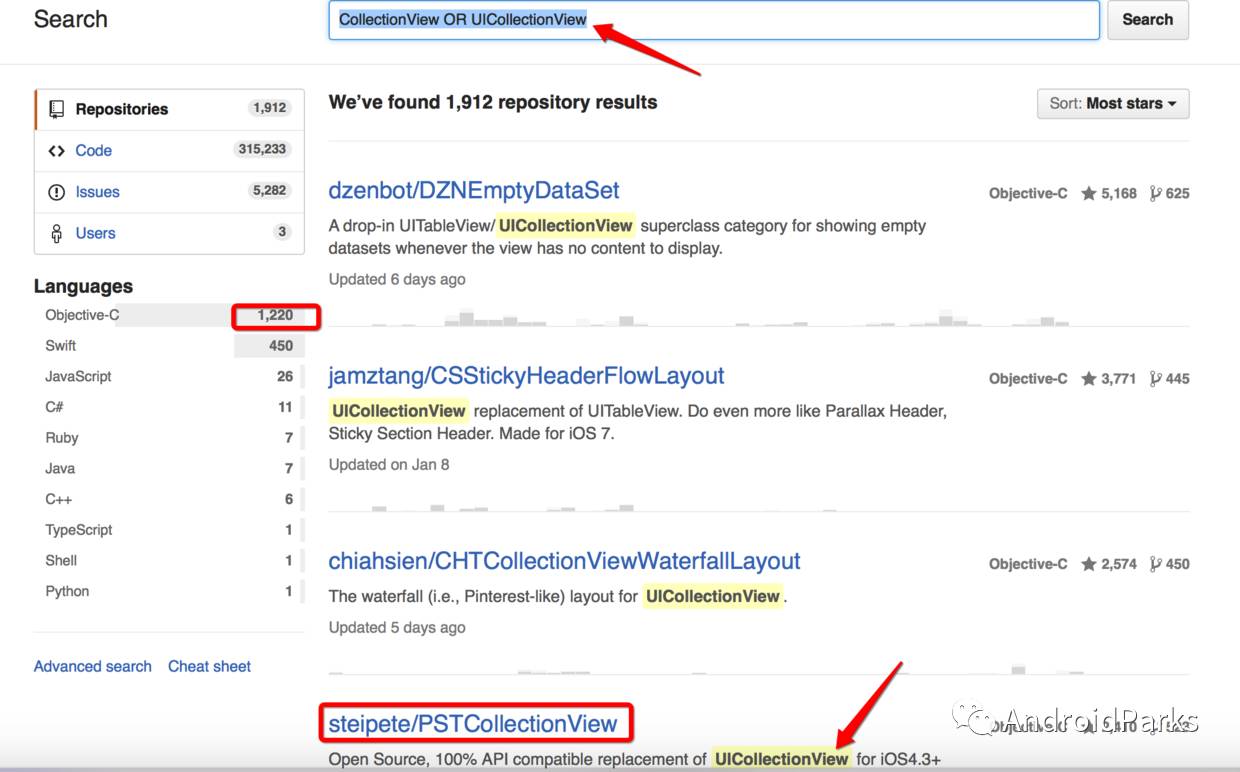Viewport: 1240px width, 772px height.
Task: Click the DZNEmptyDataSet commit activity graph
Action: tap(759, 318)
